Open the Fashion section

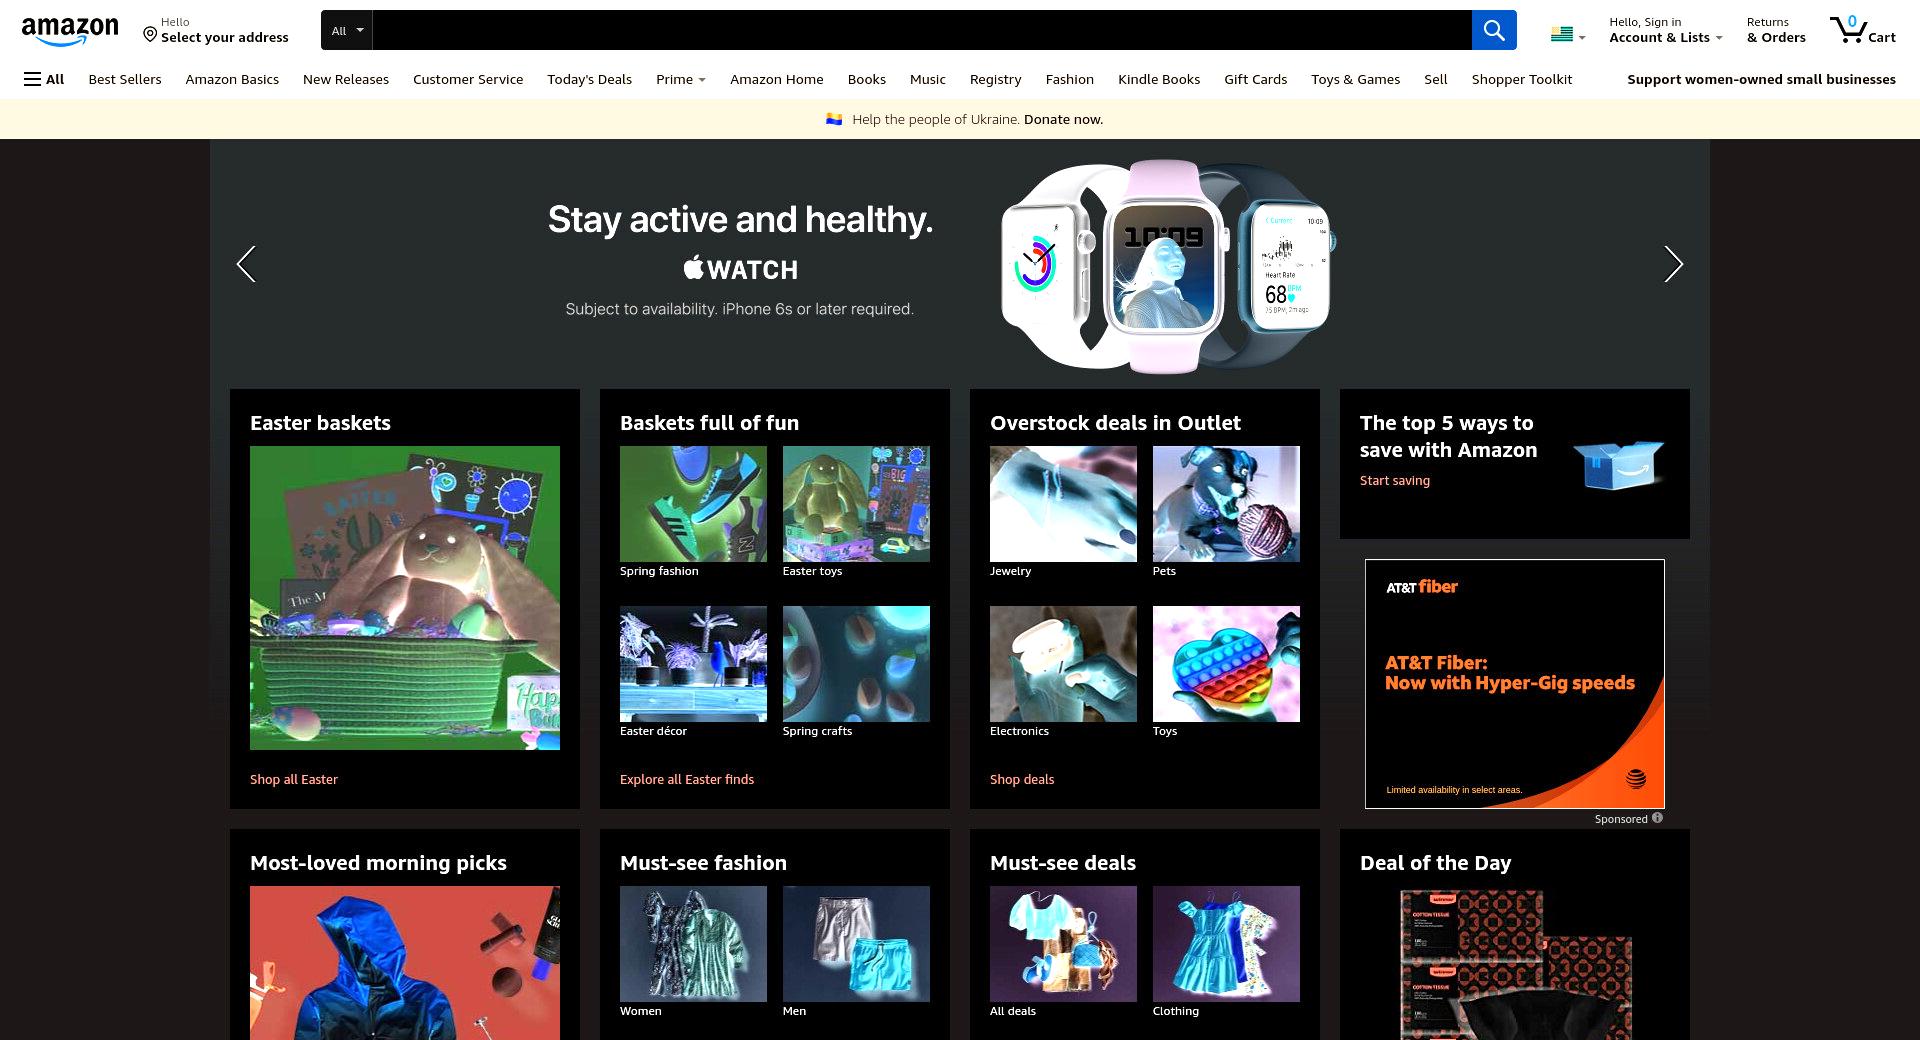[1070, 79]
